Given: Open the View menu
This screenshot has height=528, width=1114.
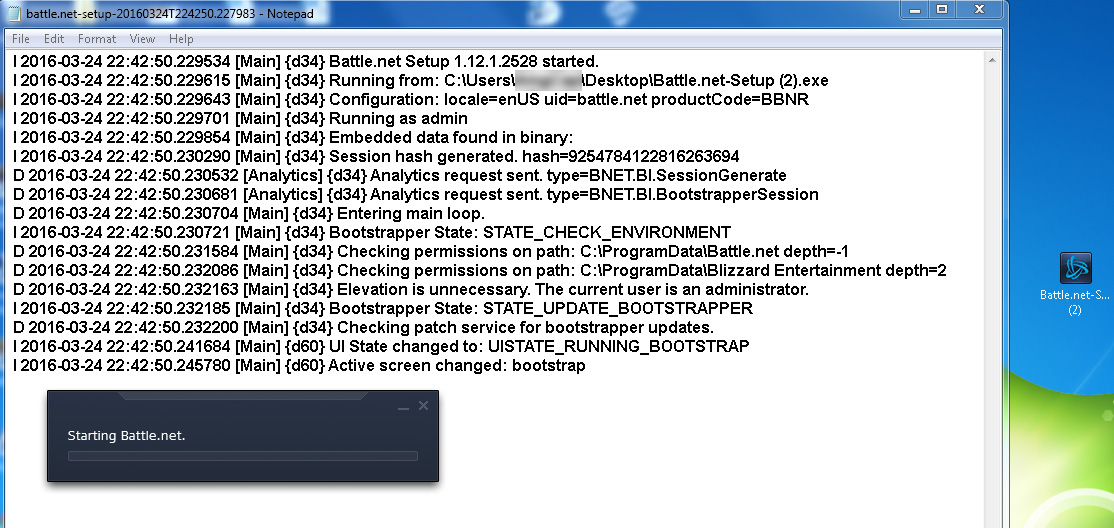Looking at the screenshot, I should click(x=142, y=39).
